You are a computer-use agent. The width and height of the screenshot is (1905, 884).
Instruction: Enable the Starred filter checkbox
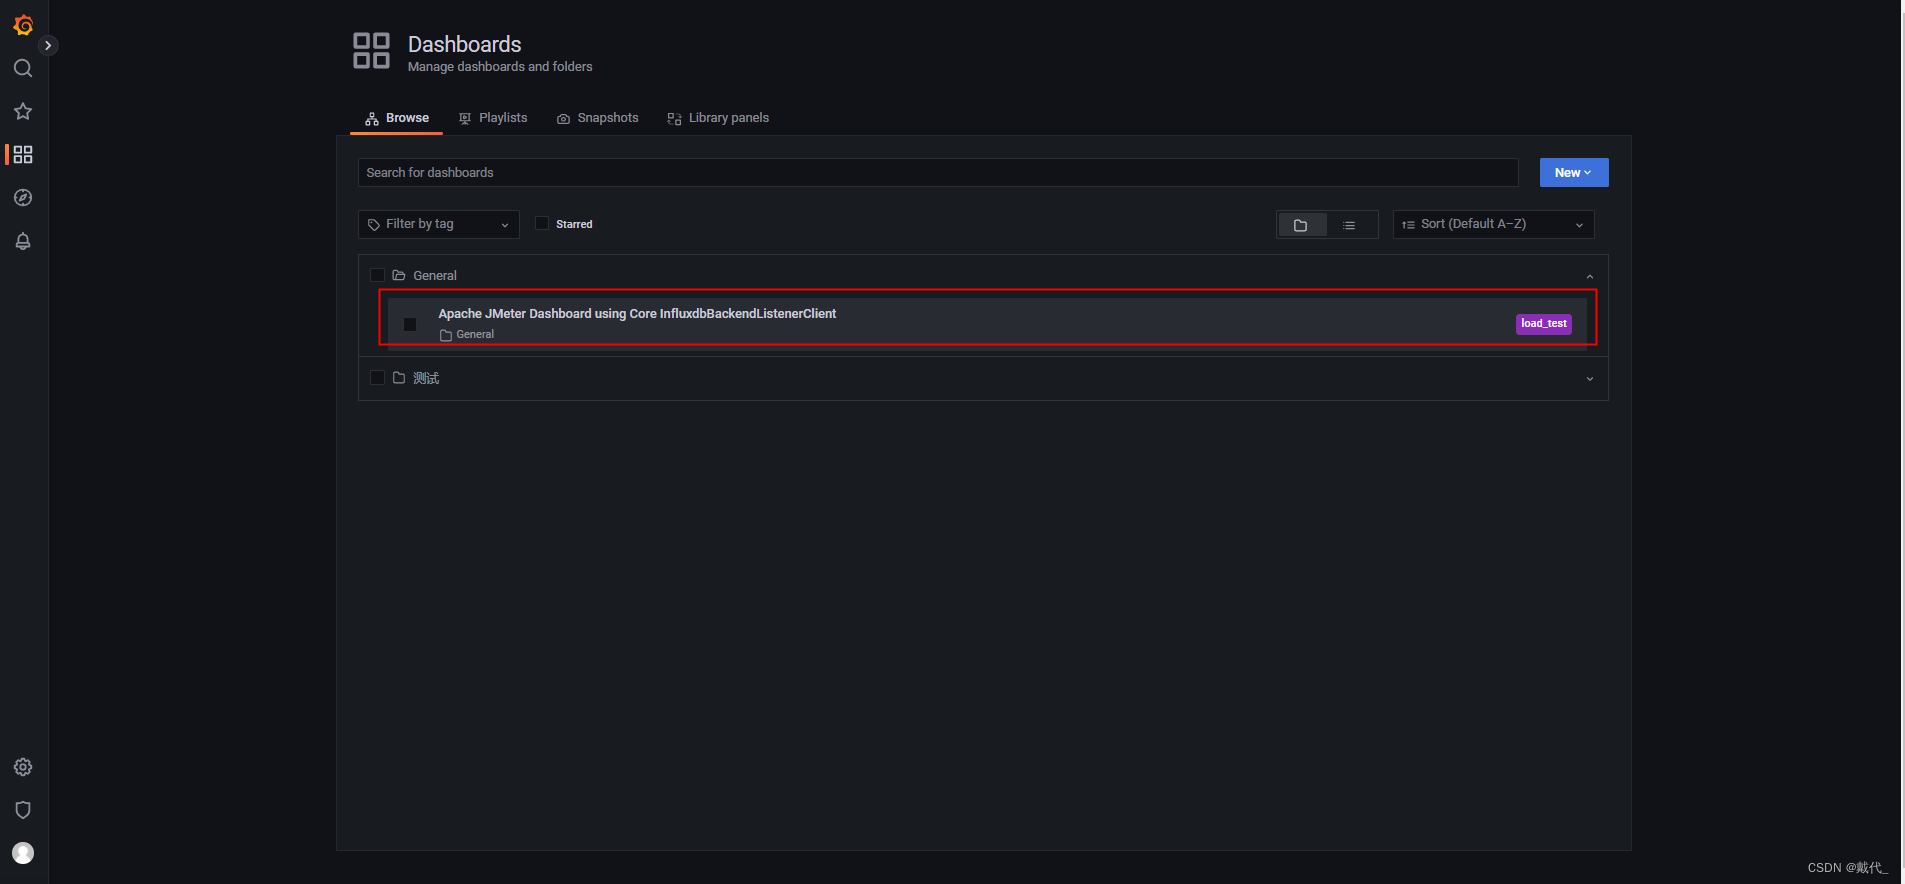click(542, 223)
